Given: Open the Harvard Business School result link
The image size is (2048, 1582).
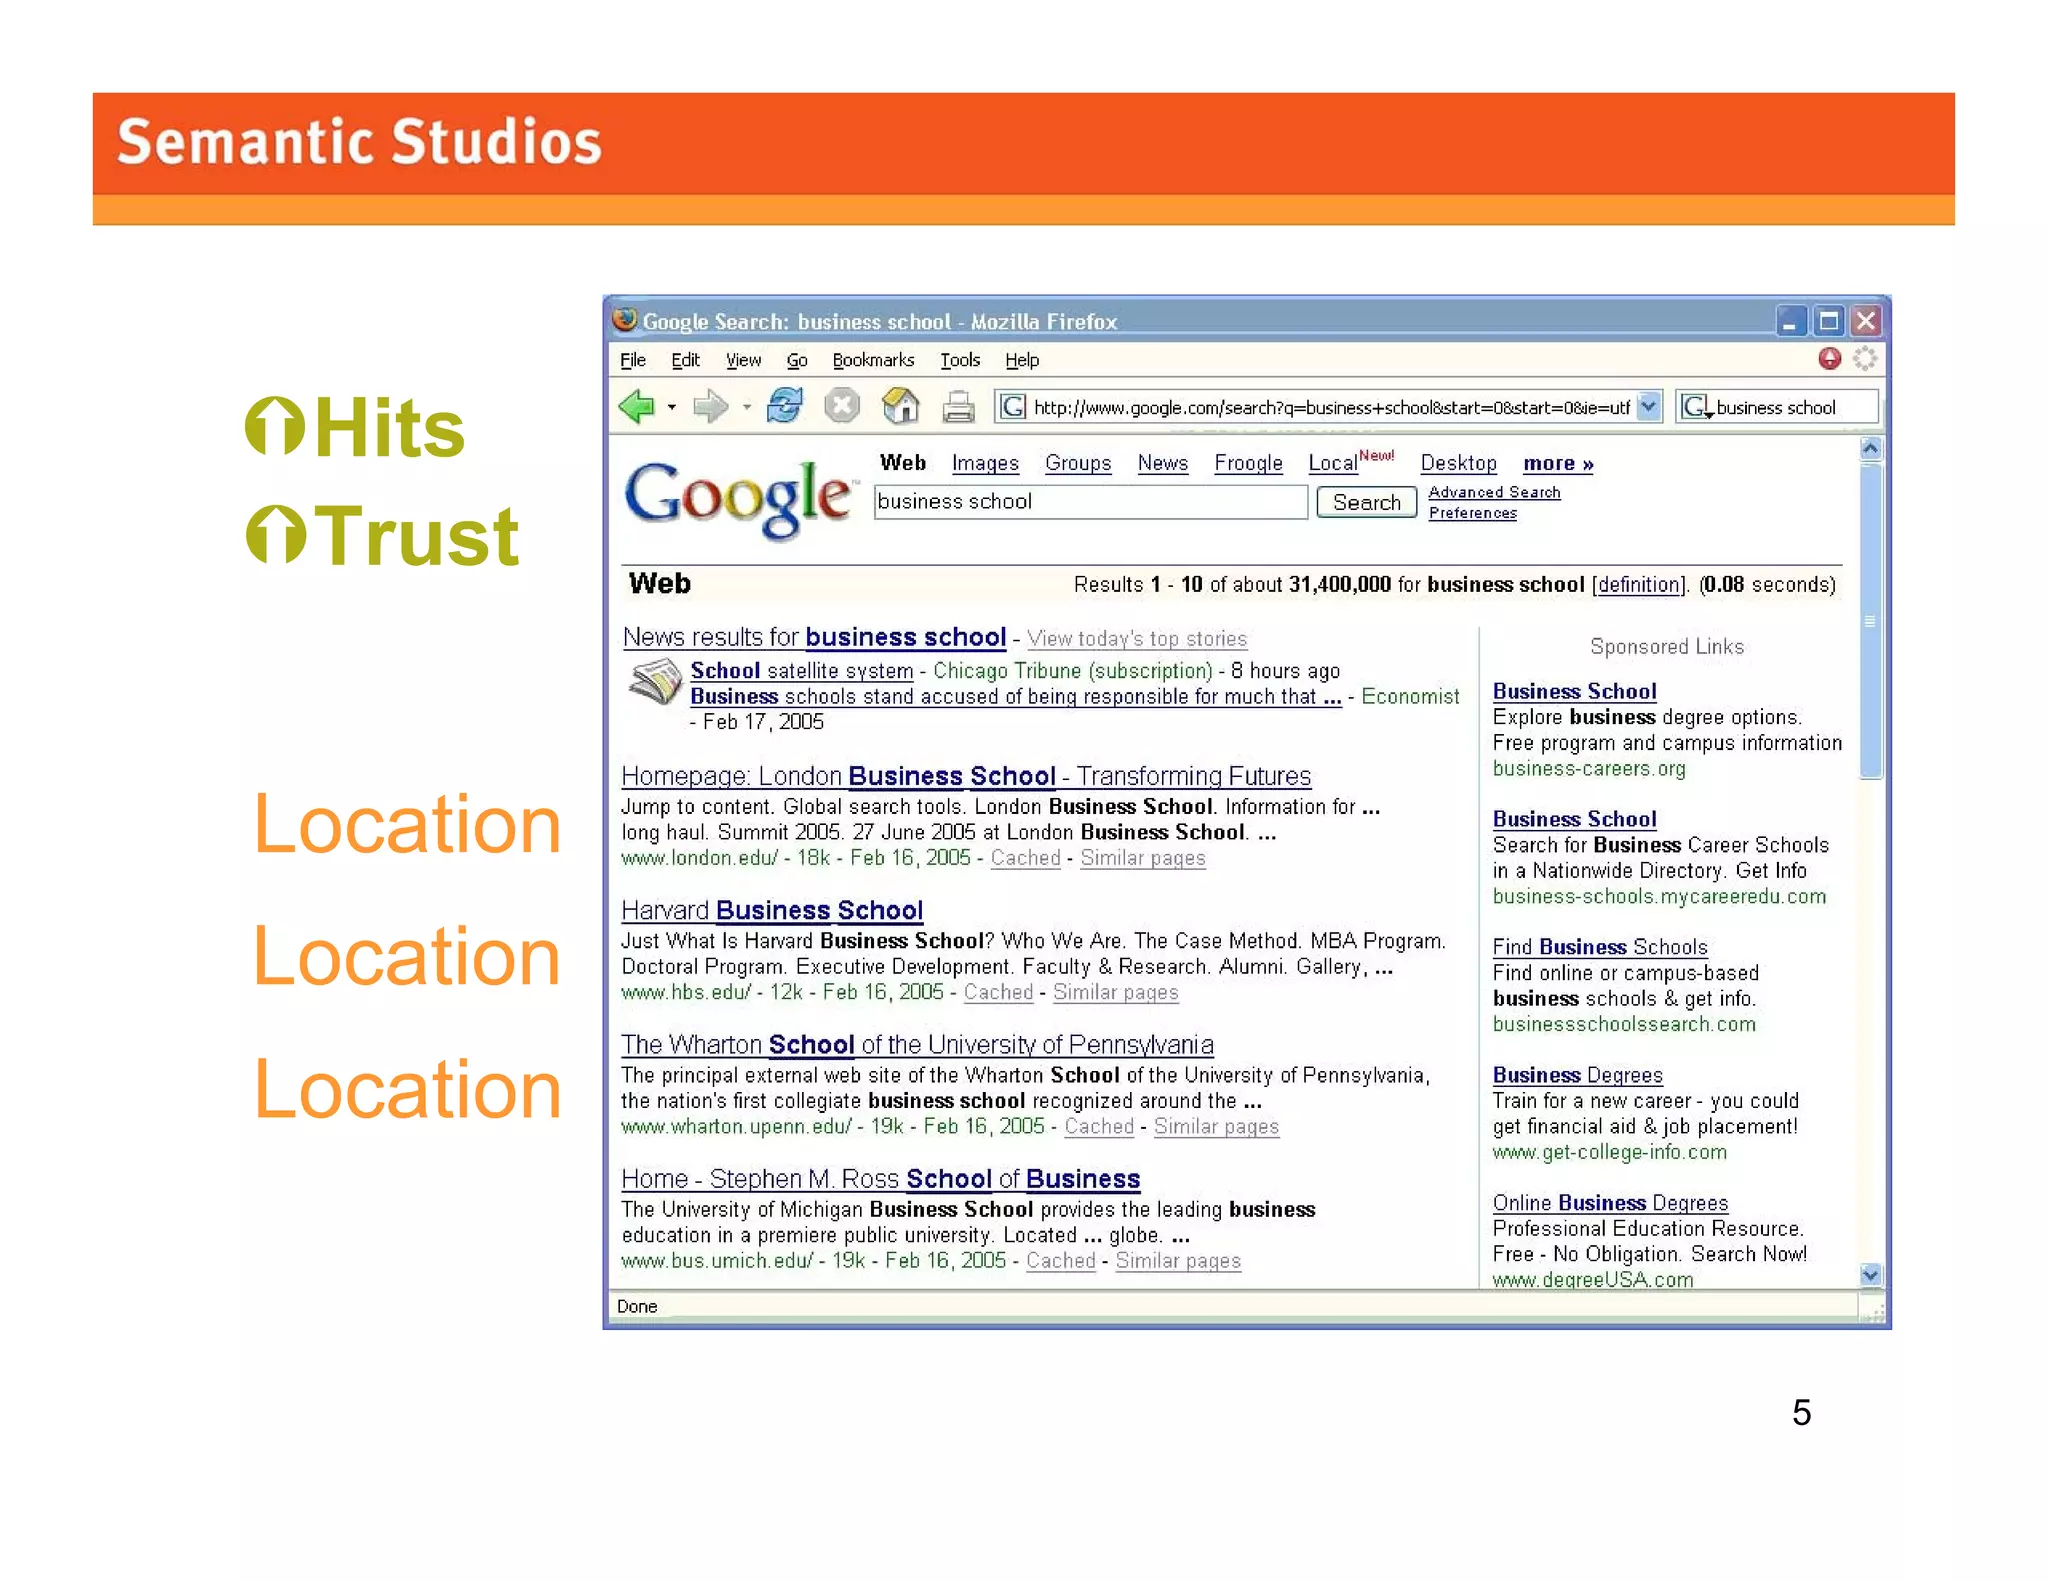Looking at the screenshot, I should click(x=771, y=910).
